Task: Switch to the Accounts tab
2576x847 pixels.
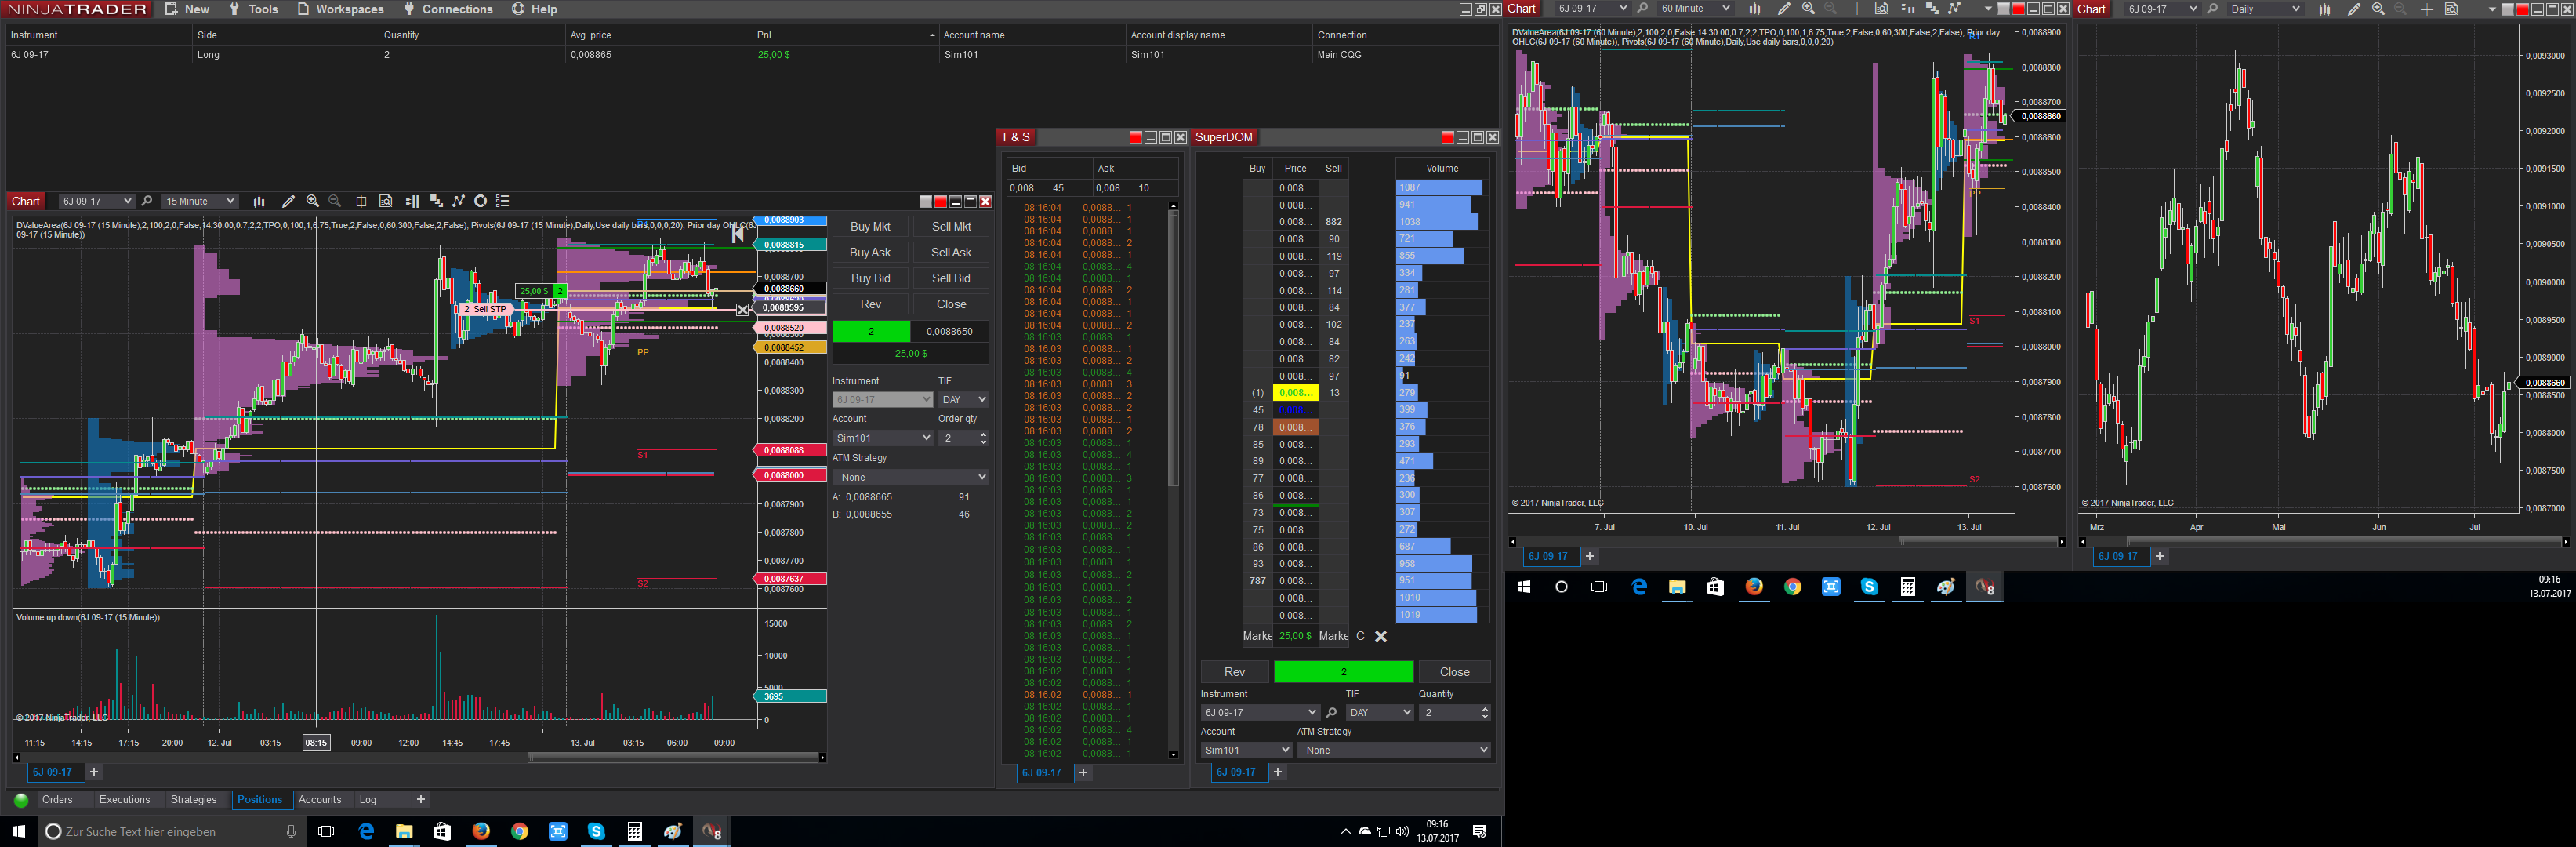Action: [320, 800]
